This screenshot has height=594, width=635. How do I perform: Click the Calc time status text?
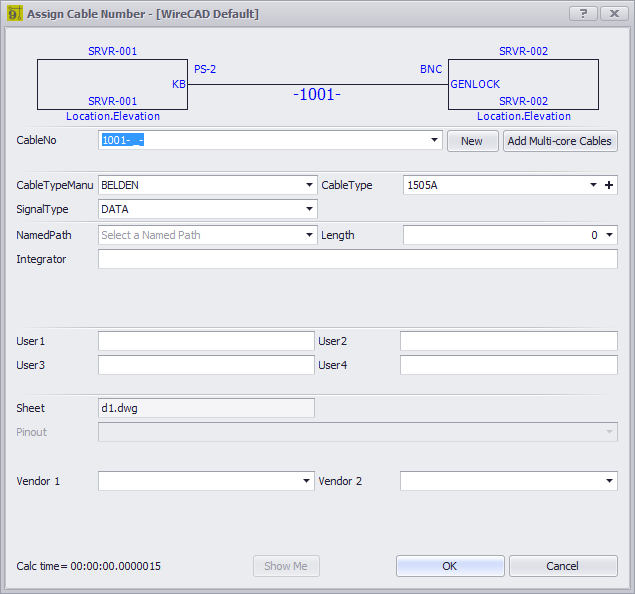(89, 566)
